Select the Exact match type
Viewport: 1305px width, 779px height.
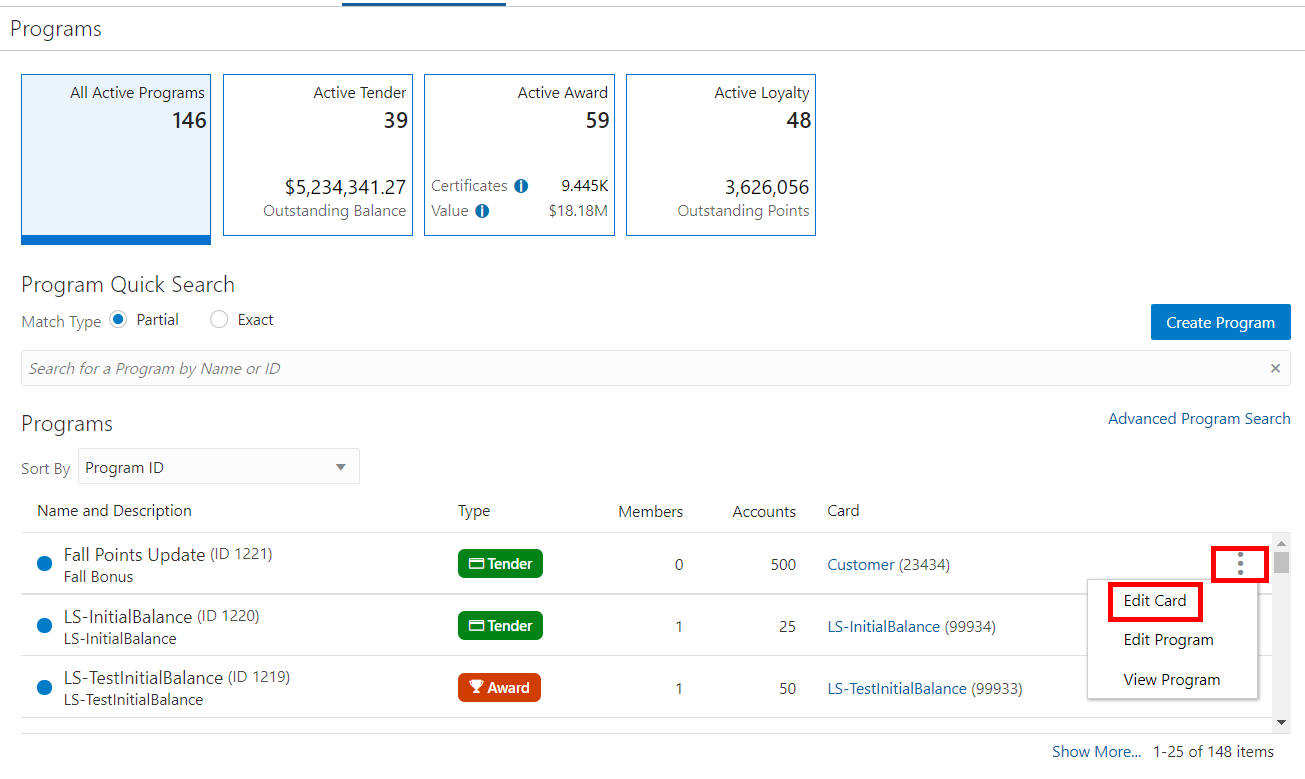(220, 320)
